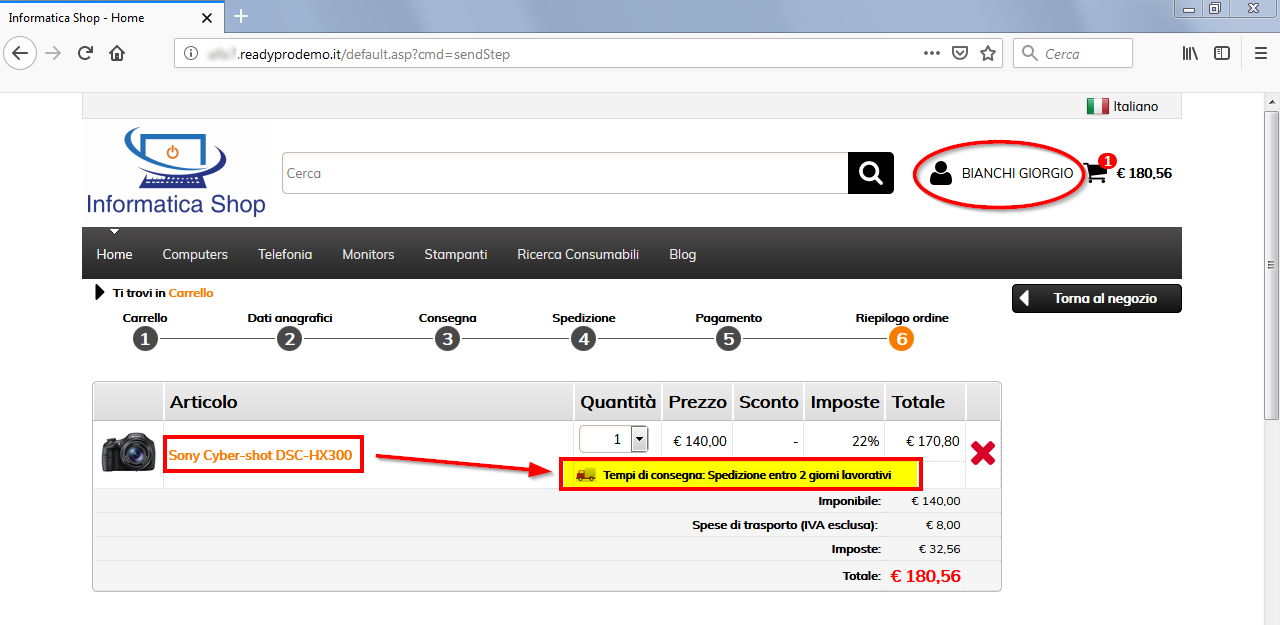
Task: Click Torna al negozio button
Action: 1097,298
